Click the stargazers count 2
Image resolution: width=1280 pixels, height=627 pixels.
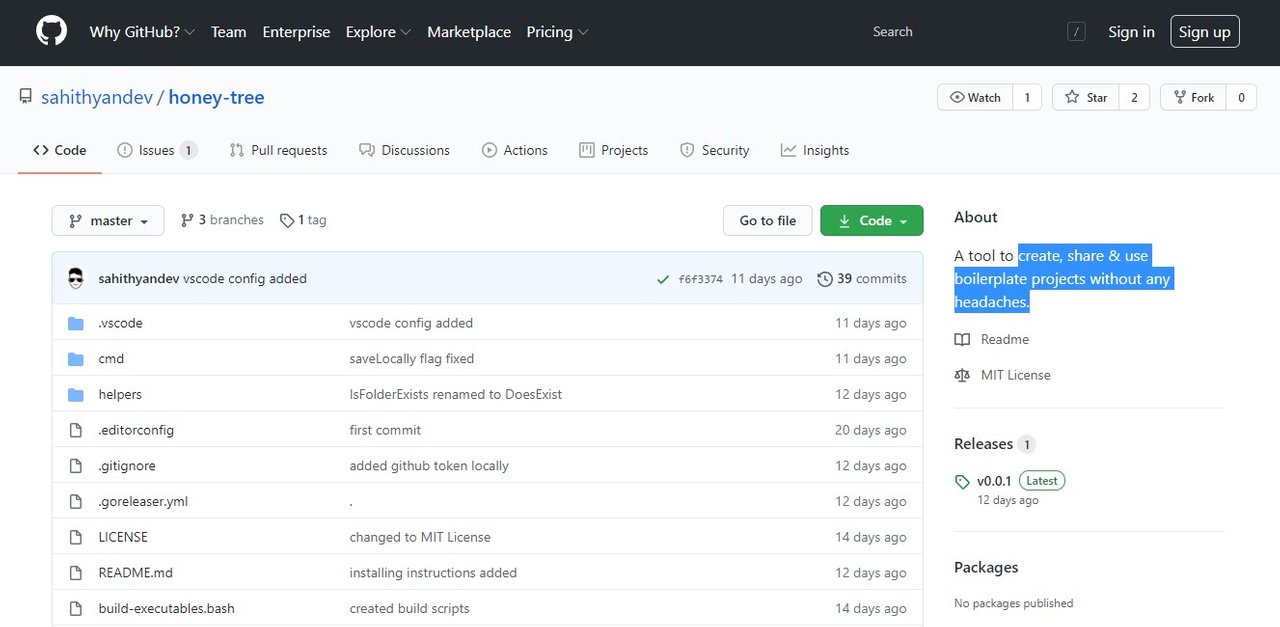coord(1134,97)
